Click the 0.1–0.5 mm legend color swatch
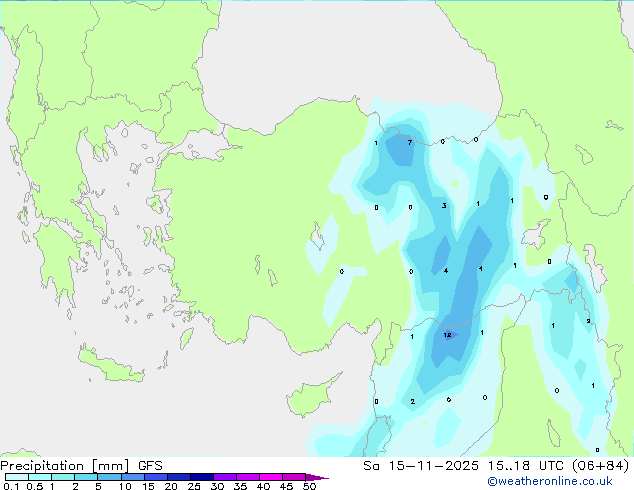 pyautogui.click(x=17, y=477)
